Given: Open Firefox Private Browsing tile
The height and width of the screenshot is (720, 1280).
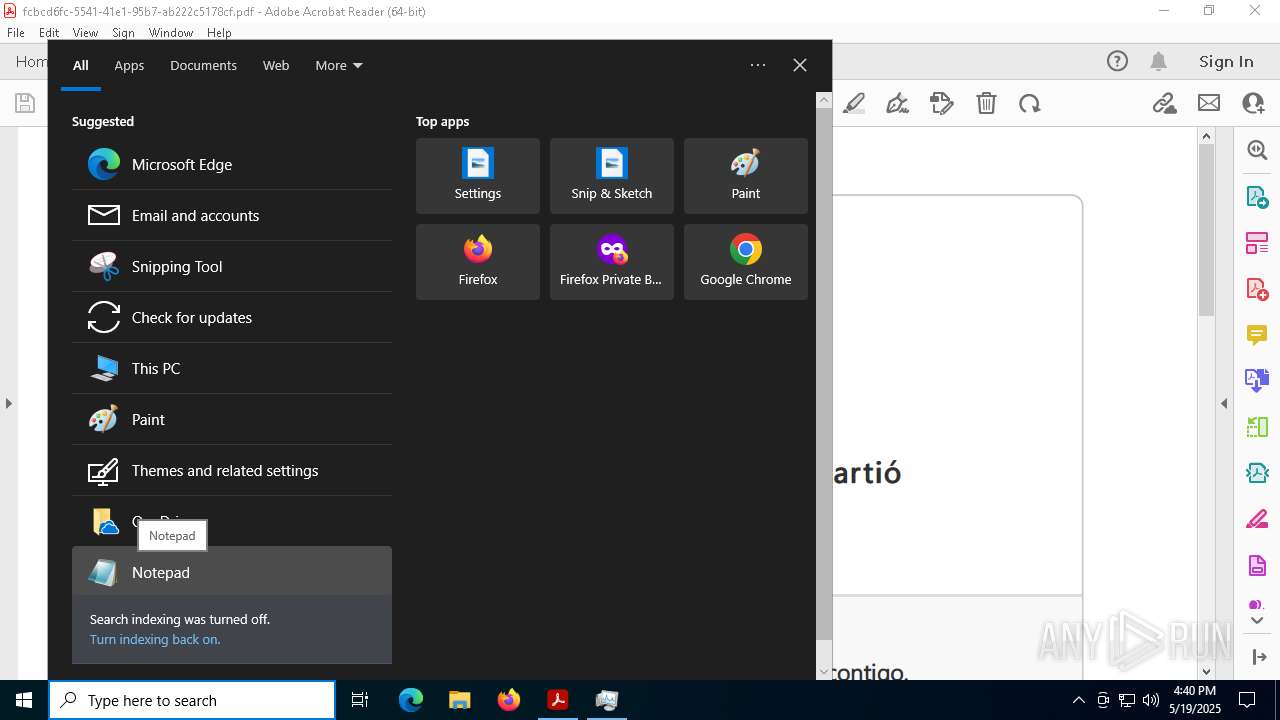Looking at the screenshot, I should [612, 262].
